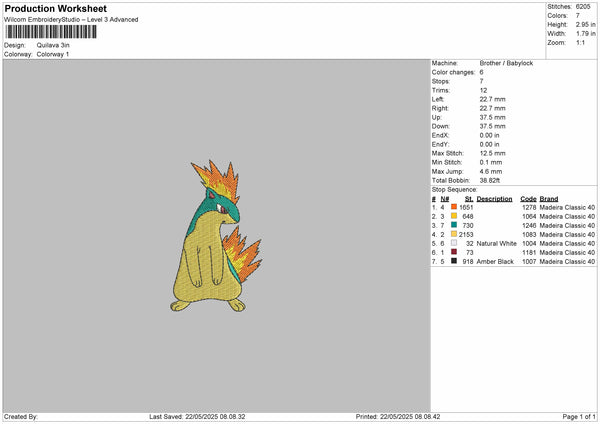Click the 'Page 1 of 1' footer text
The image size is (600, 424).
pos(579,417)
